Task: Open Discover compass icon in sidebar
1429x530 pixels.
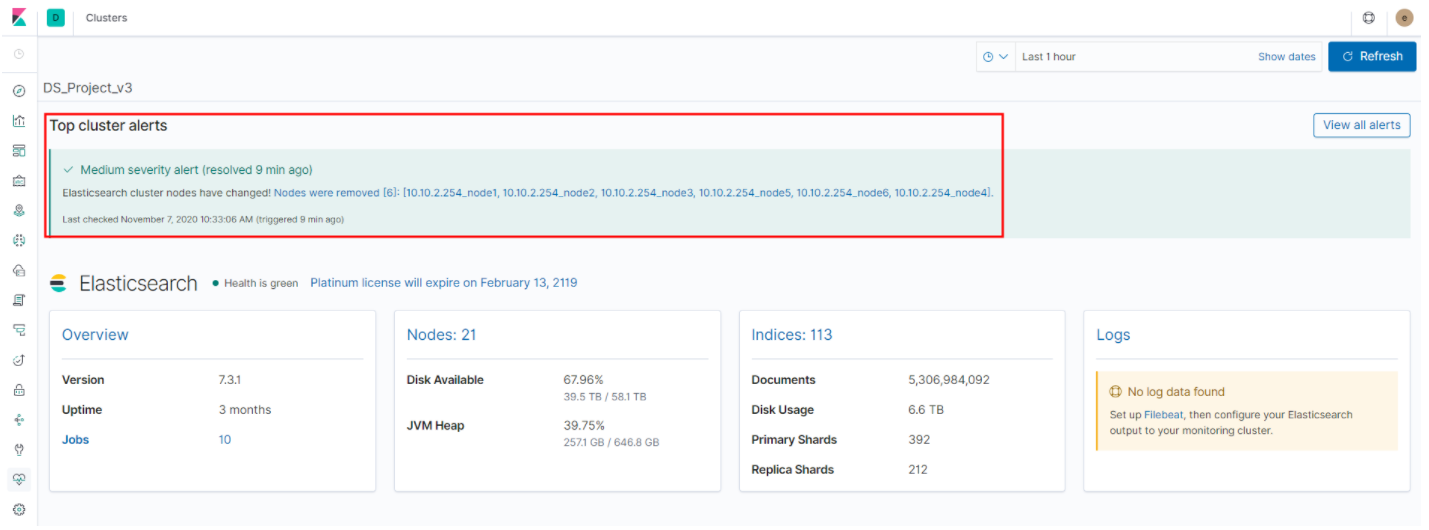Action: click(x=19, y=91)
